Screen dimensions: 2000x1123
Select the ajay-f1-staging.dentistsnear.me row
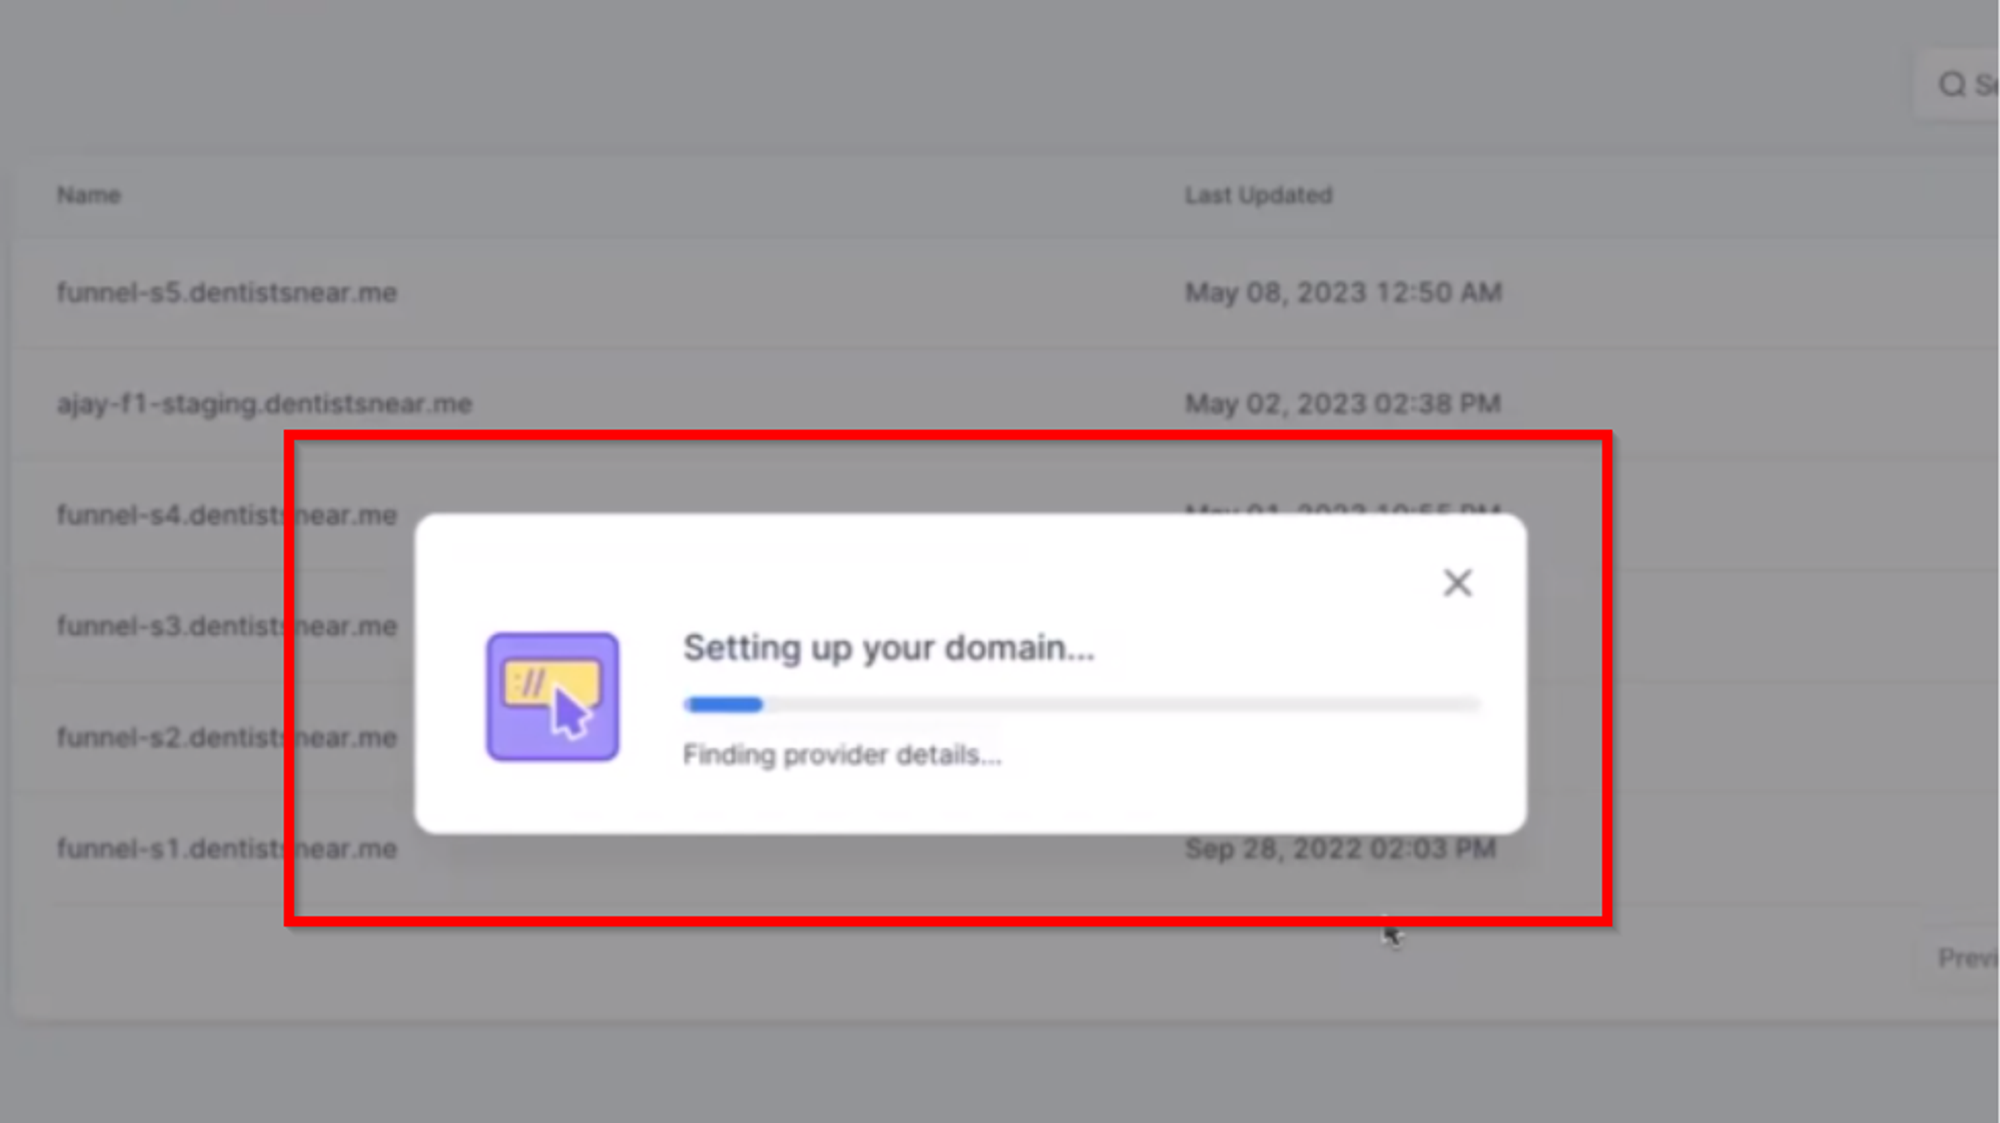click(1006, 403)
